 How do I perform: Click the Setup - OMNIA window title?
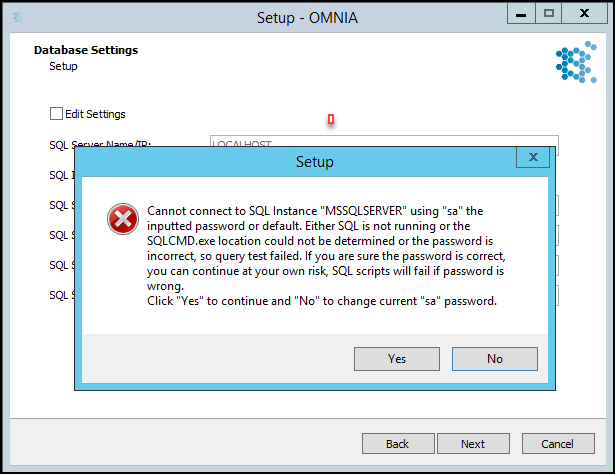[x=307, y=18]
